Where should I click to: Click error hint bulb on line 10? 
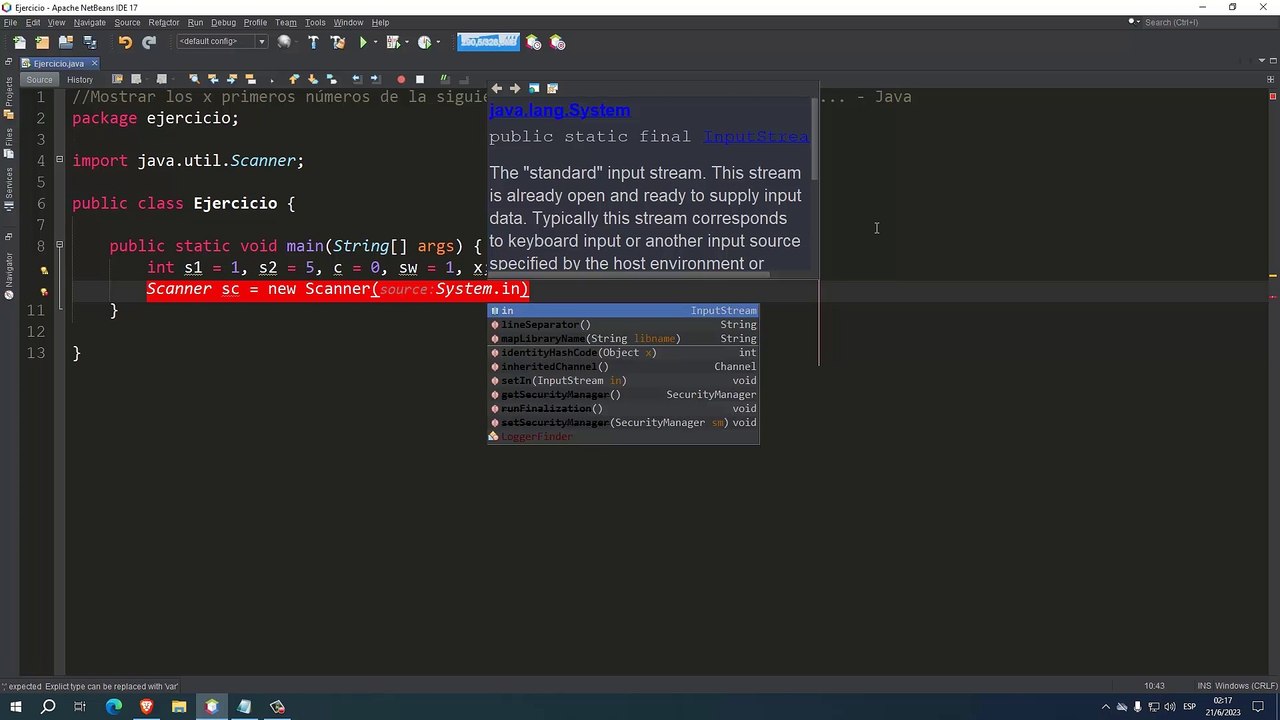point(44,291)
